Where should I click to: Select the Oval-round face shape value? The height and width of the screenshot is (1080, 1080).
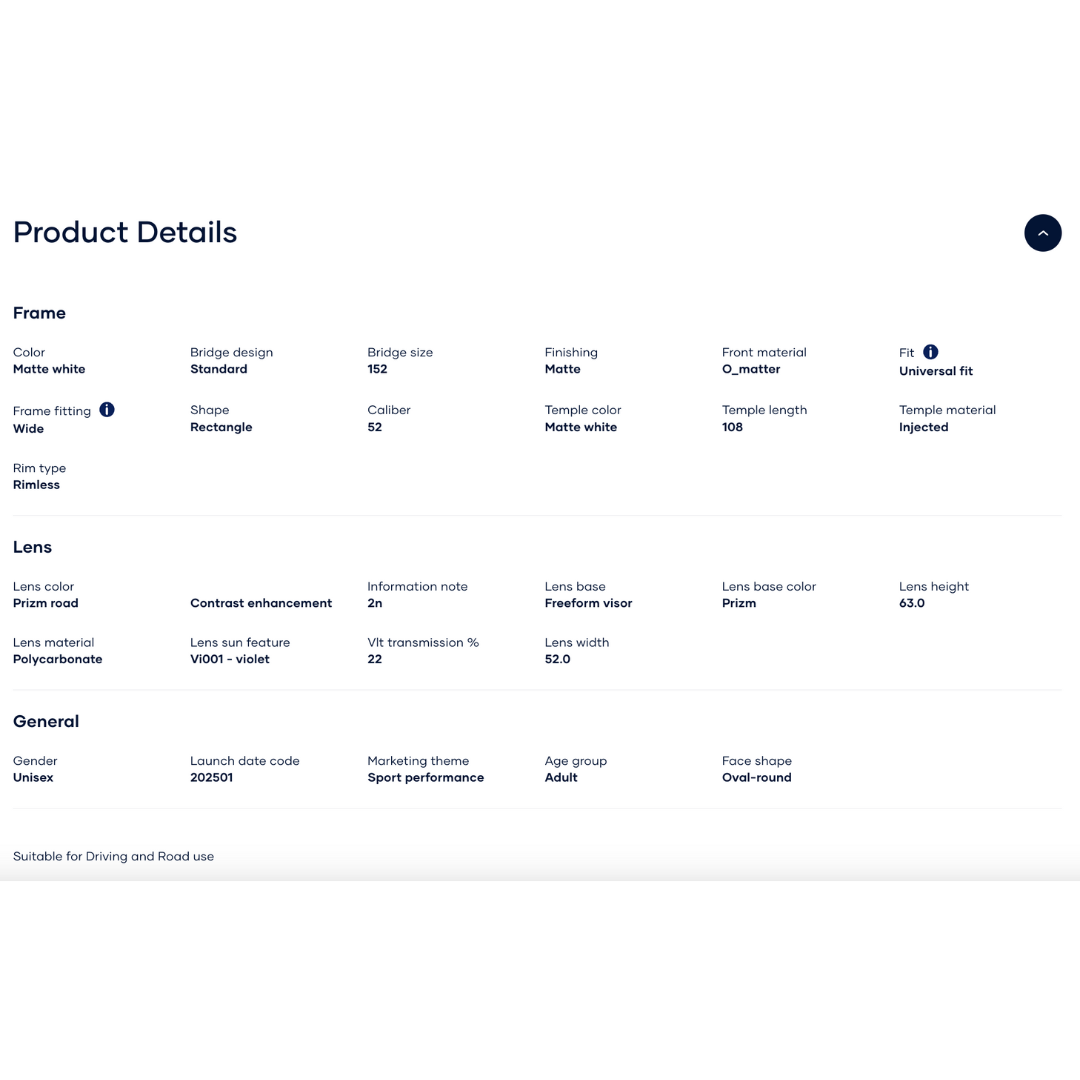coord(756,777)
